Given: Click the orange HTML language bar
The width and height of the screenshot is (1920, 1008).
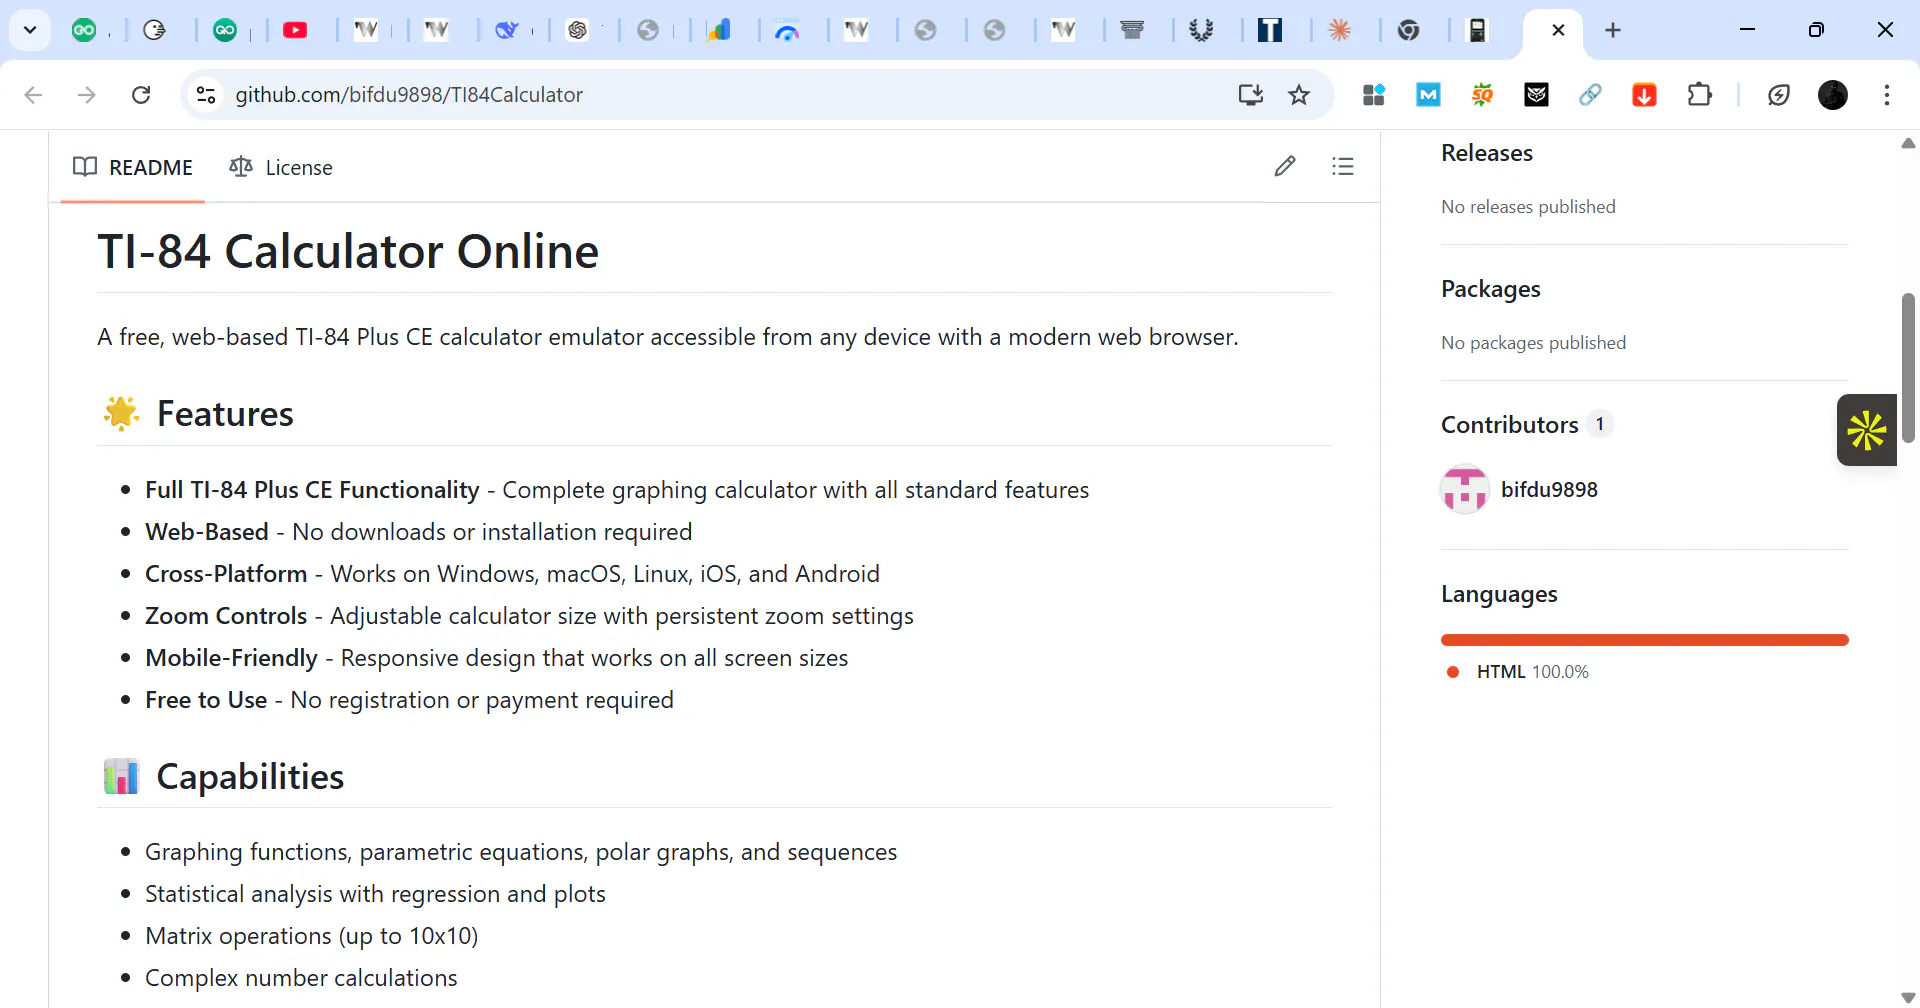Looking at the screenshot, I should 1645,640.
